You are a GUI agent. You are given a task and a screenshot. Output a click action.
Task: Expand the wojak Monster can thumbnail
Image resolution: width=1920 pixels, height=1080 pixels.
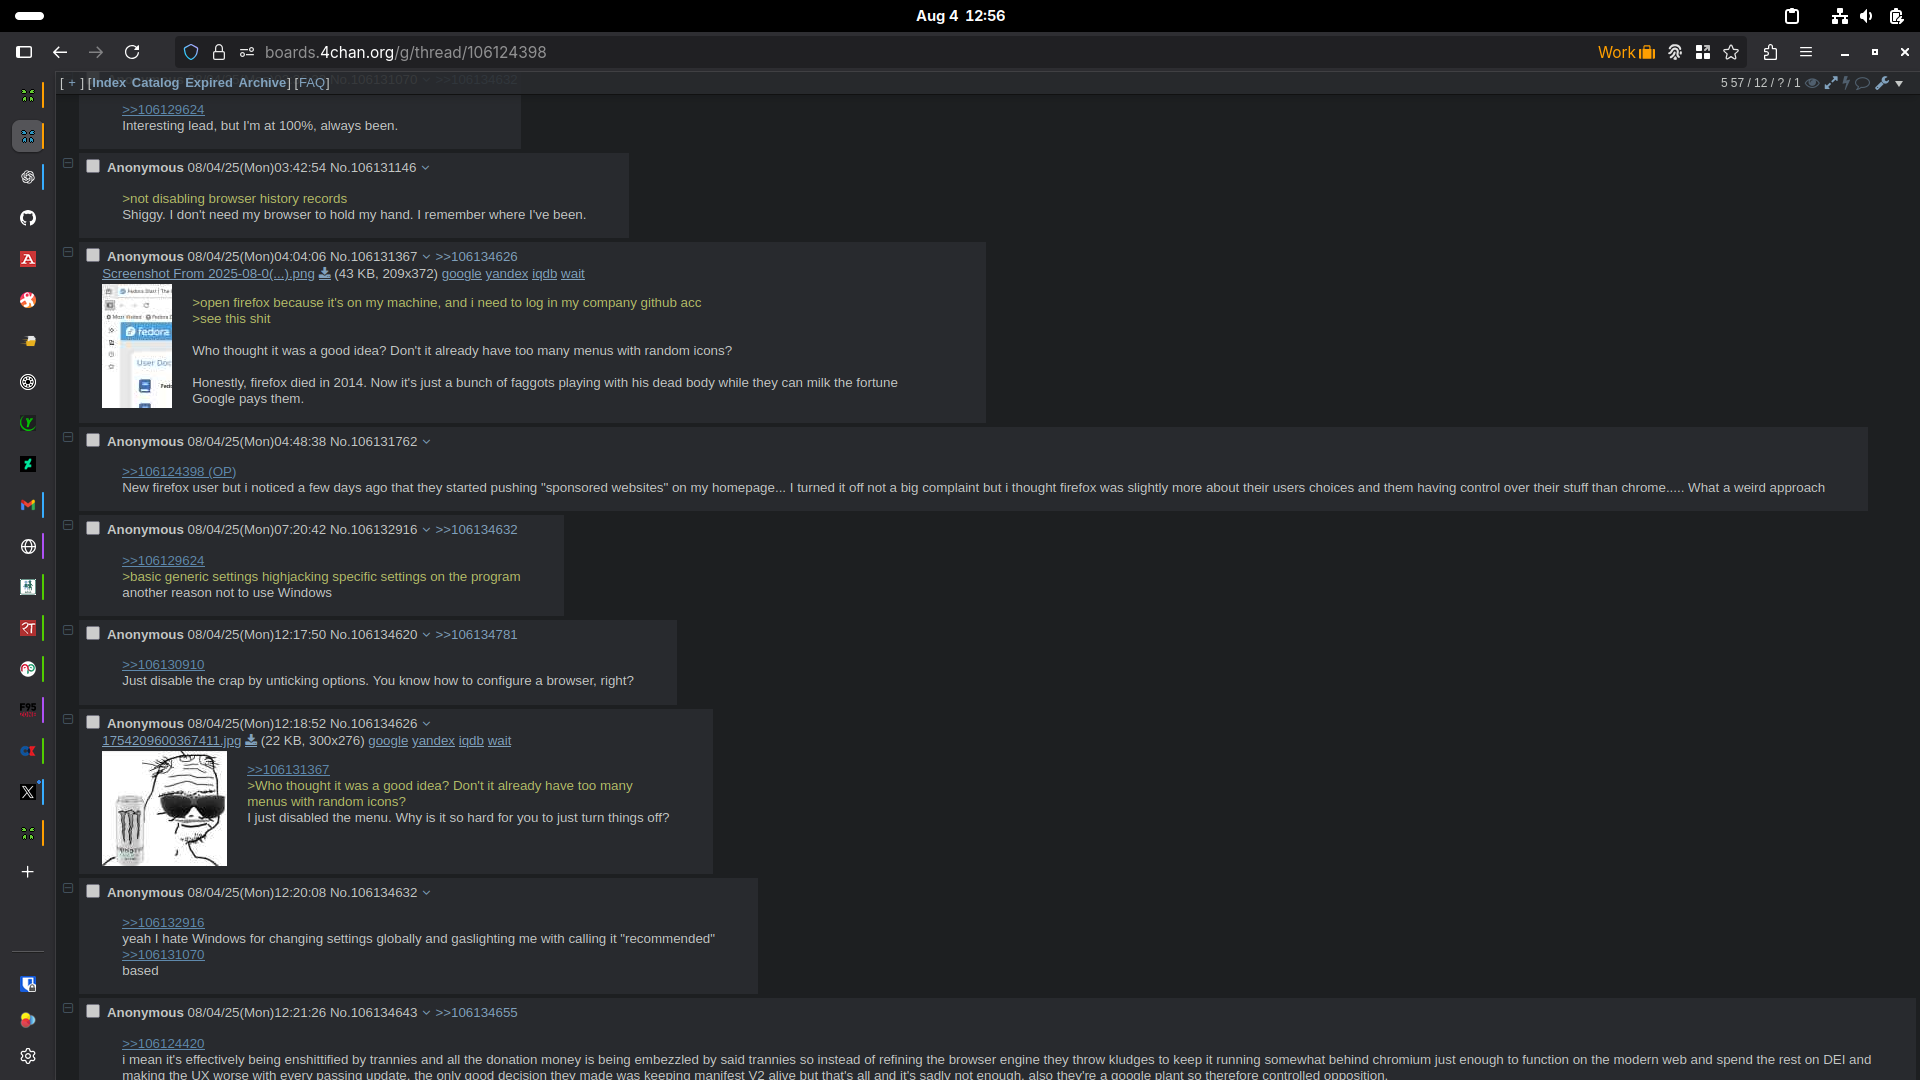pos(164,809)
